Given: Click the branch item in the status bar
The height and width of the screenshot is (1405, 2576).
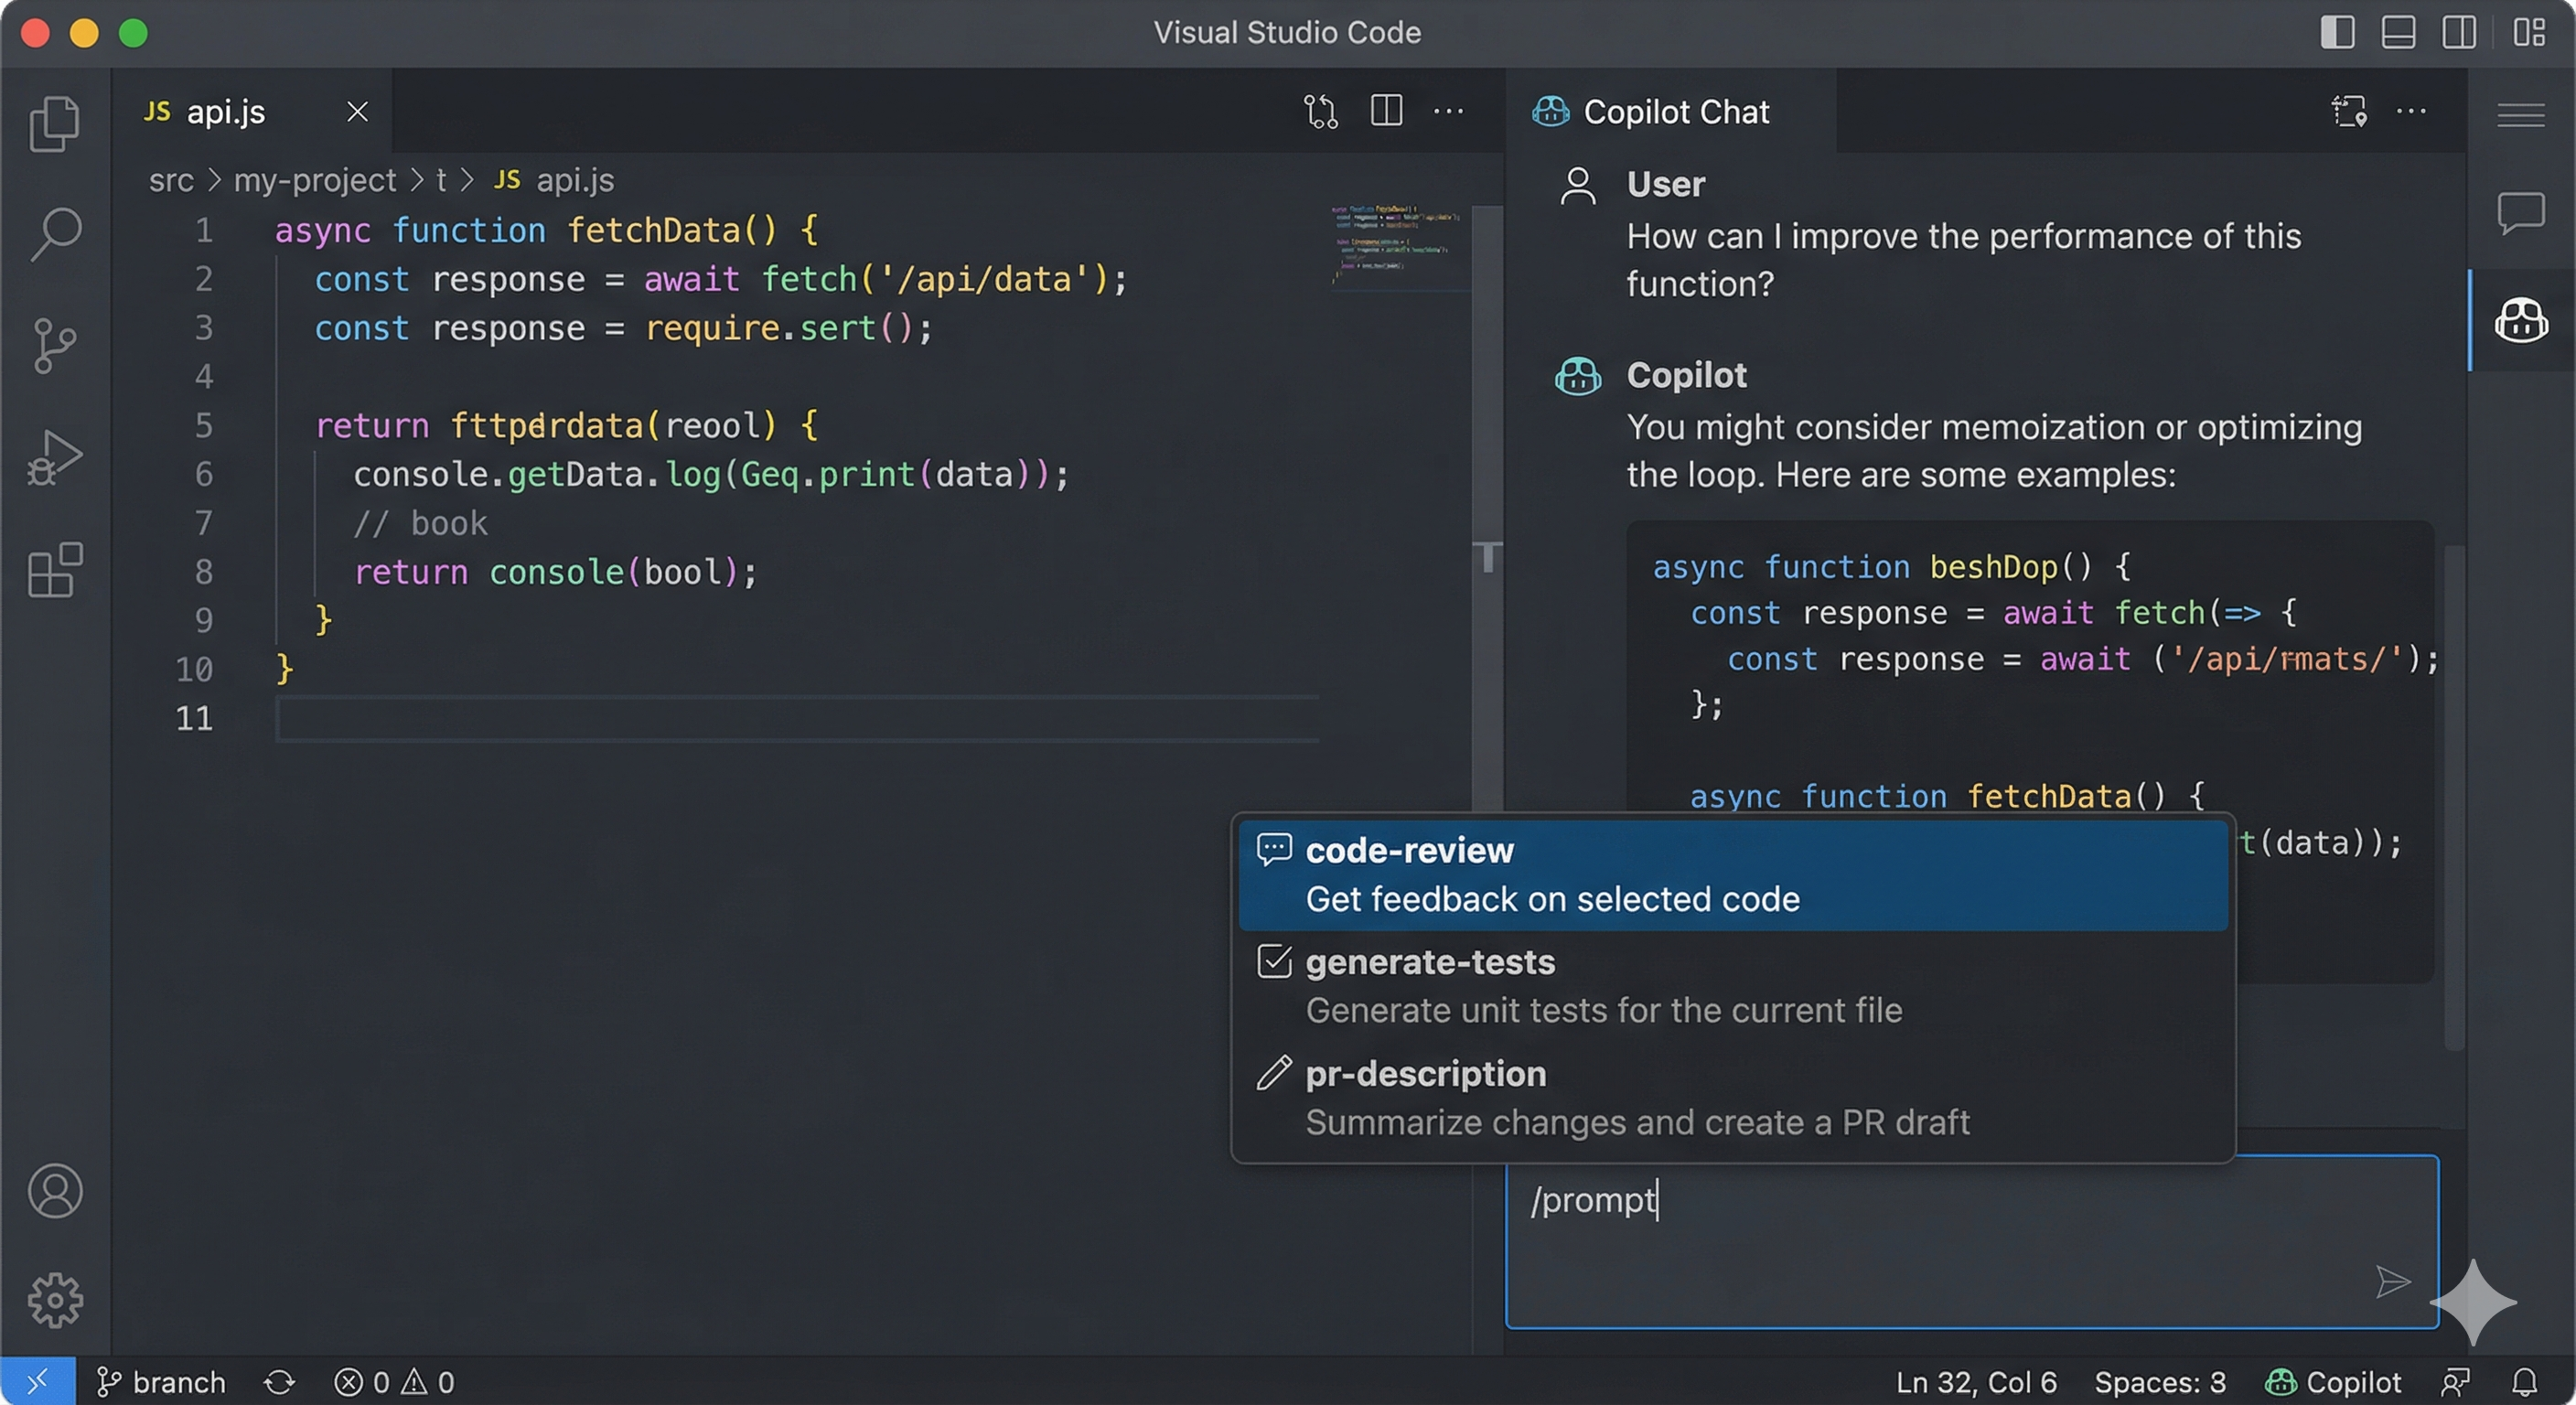Looking at the screenshot, I should point(163,1382).
